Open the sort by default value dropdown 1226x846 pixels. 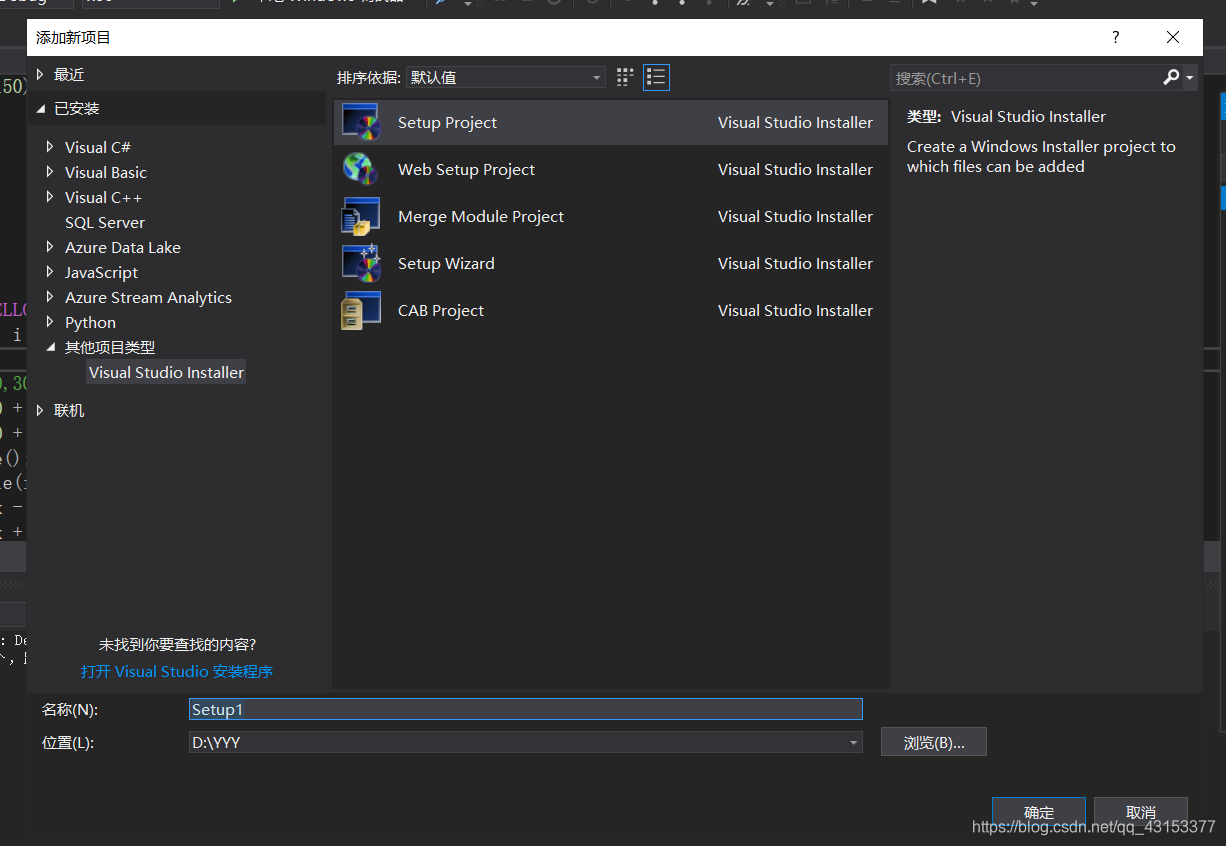tap(506, 77)
